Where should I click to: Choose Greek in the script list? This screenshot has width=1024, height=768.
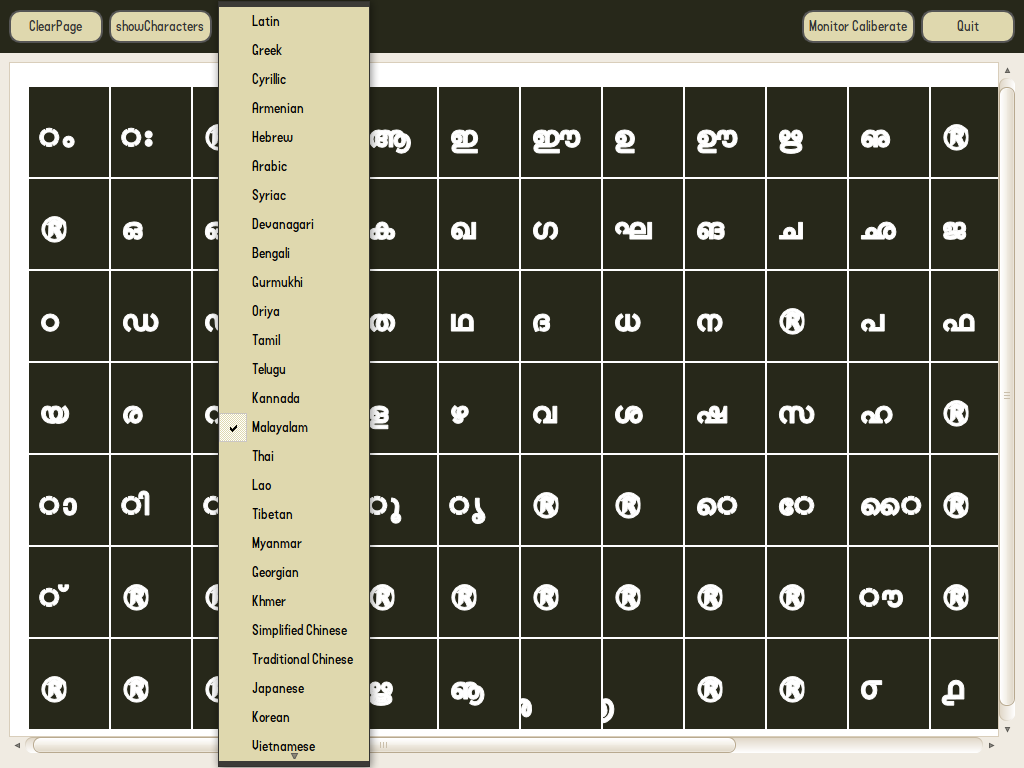click(267, 50)
